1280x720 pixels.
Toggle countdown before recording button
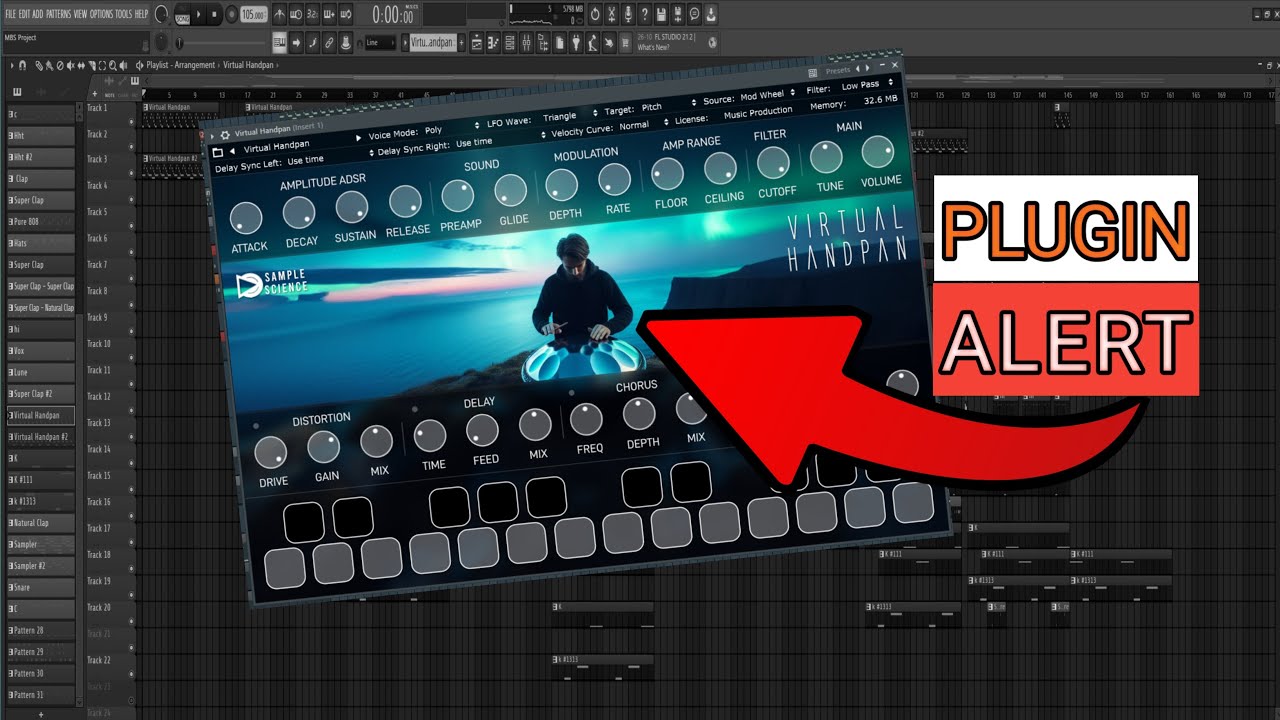312,14
